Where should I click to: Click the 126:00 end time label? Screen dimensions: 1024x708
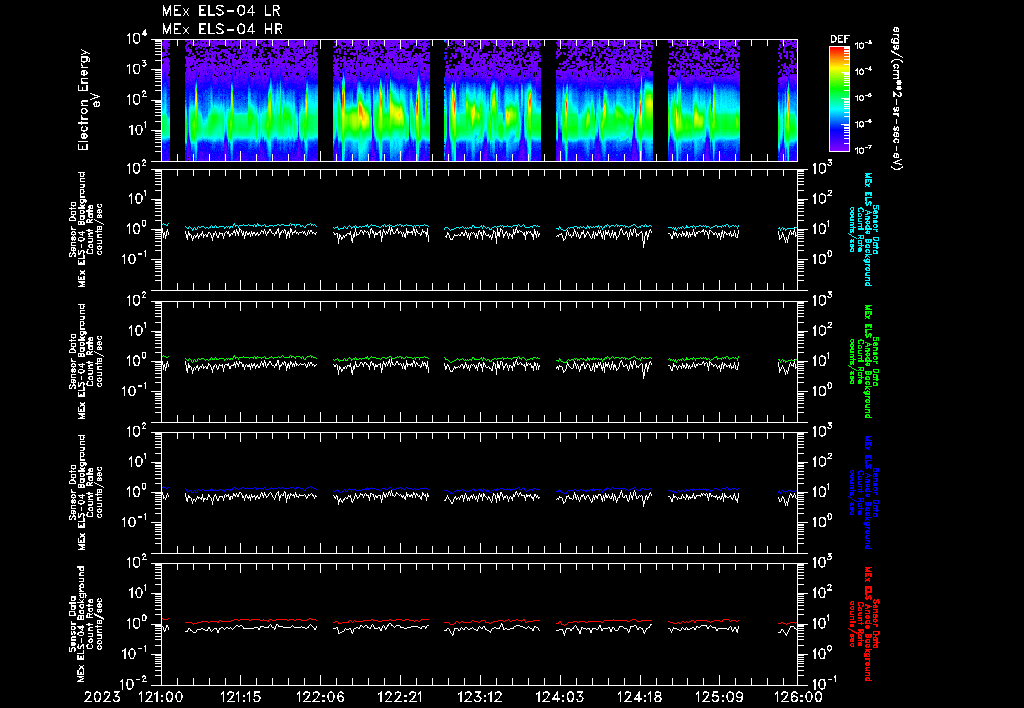(799, 697)
